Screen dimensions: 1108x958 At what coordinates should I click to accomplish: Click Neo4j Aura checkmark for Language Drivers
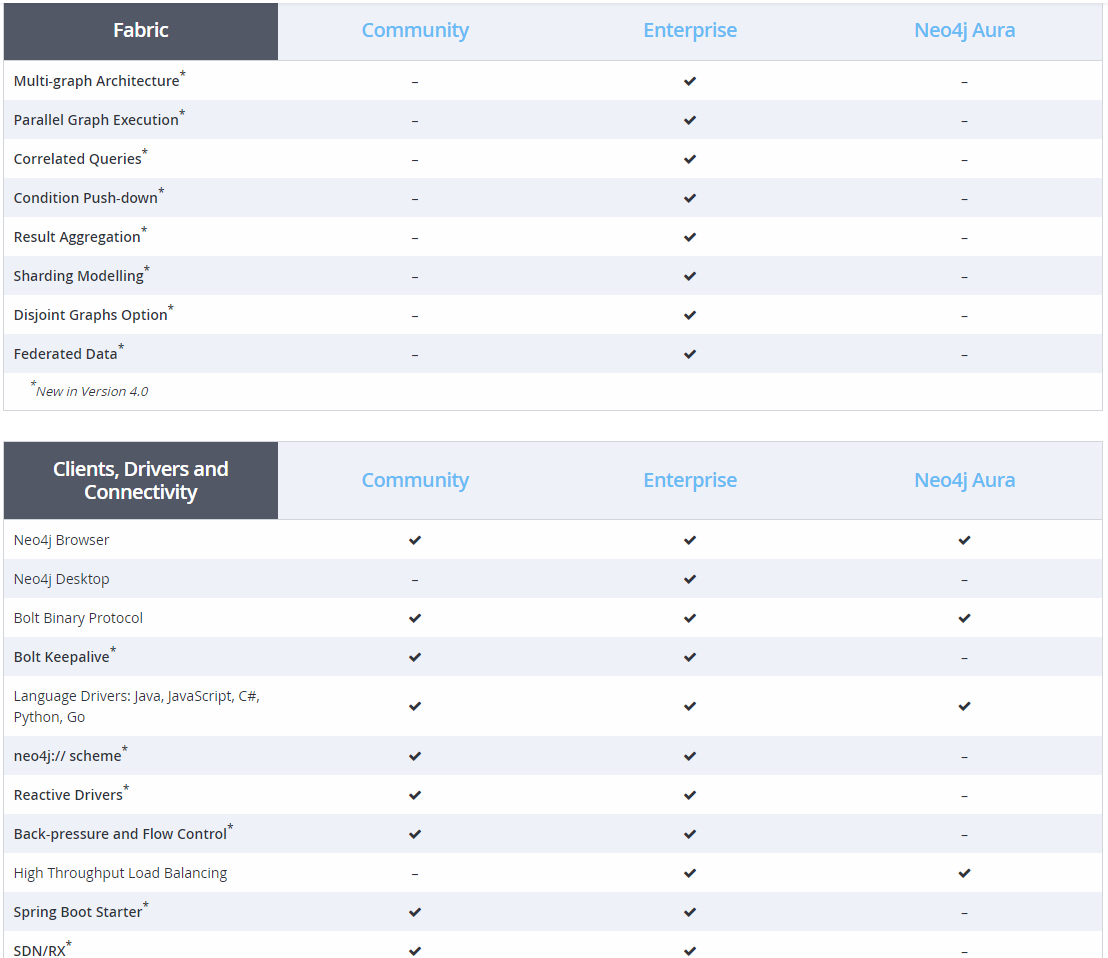(965, 706)
